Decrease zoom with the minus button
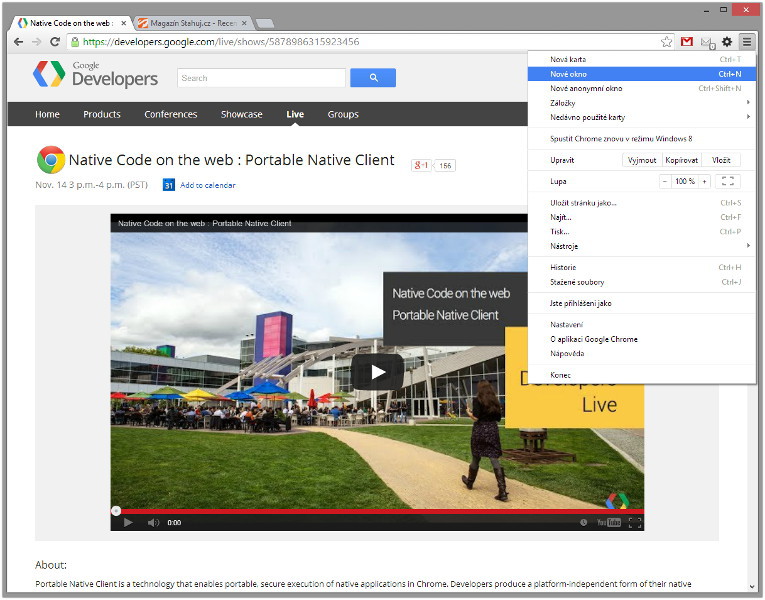Image resolution: width=765 pixels, height=600 pixels. pos(664,181)
